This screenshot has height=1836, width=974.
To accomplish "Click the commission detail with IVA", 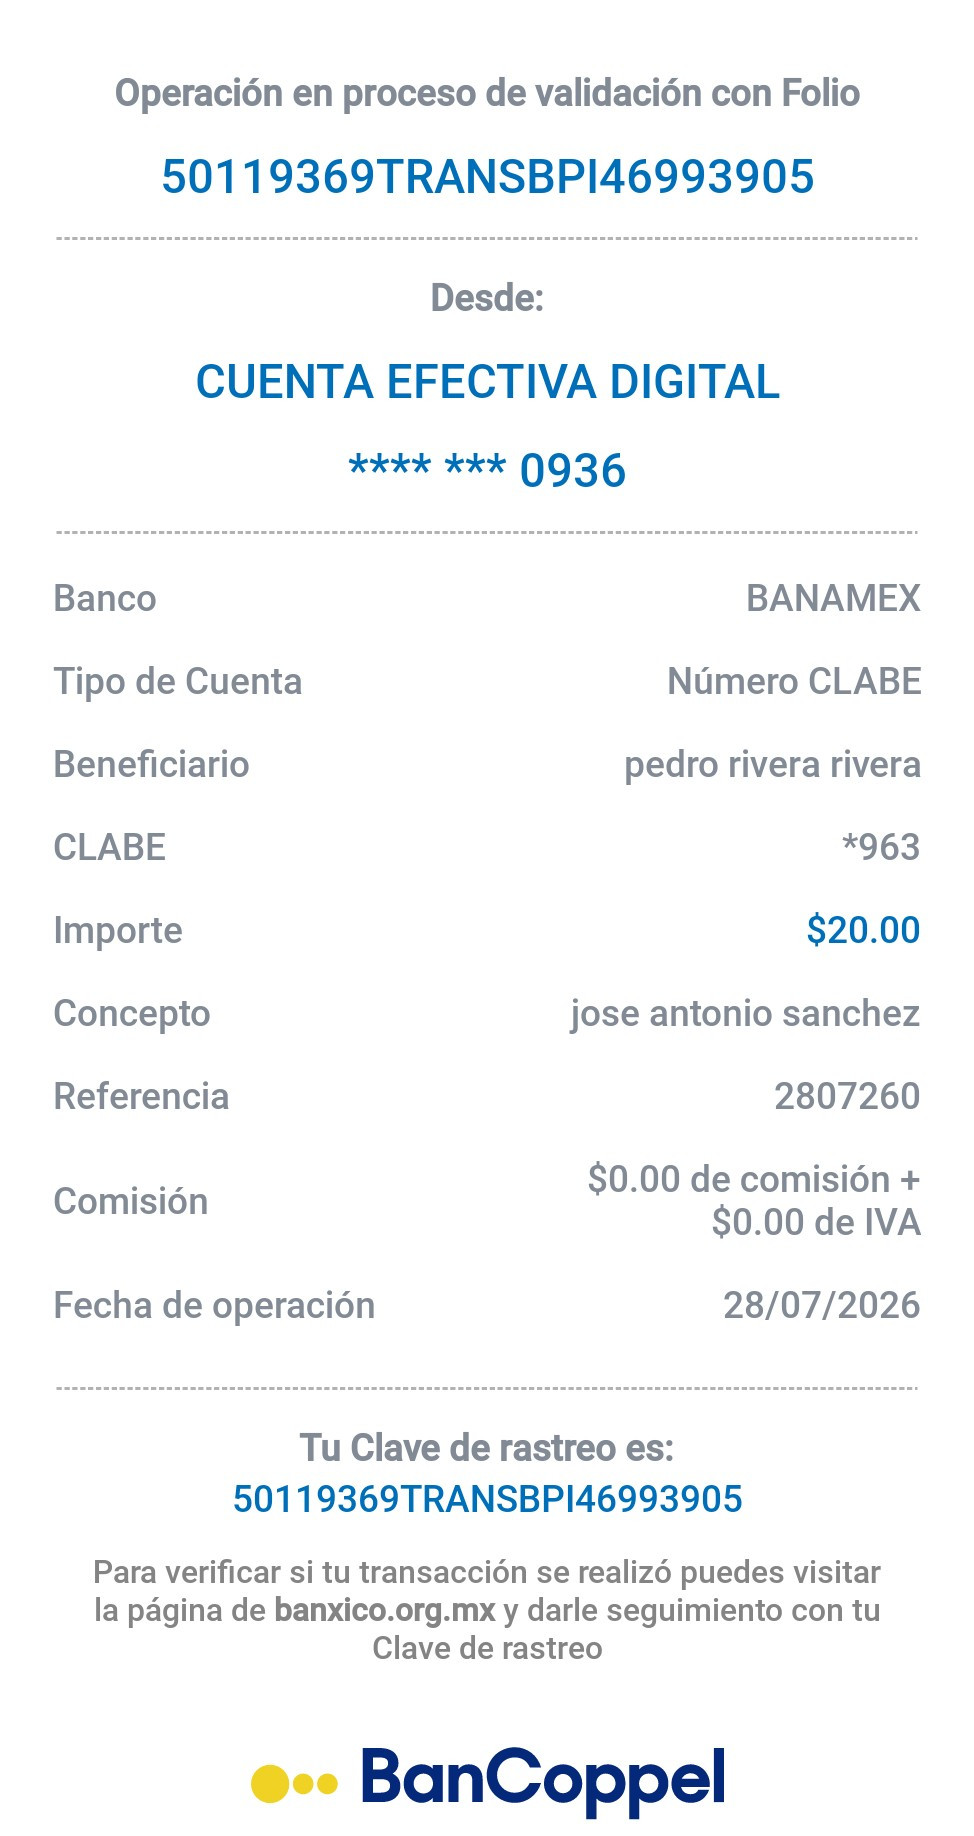I will [754, 1200].
